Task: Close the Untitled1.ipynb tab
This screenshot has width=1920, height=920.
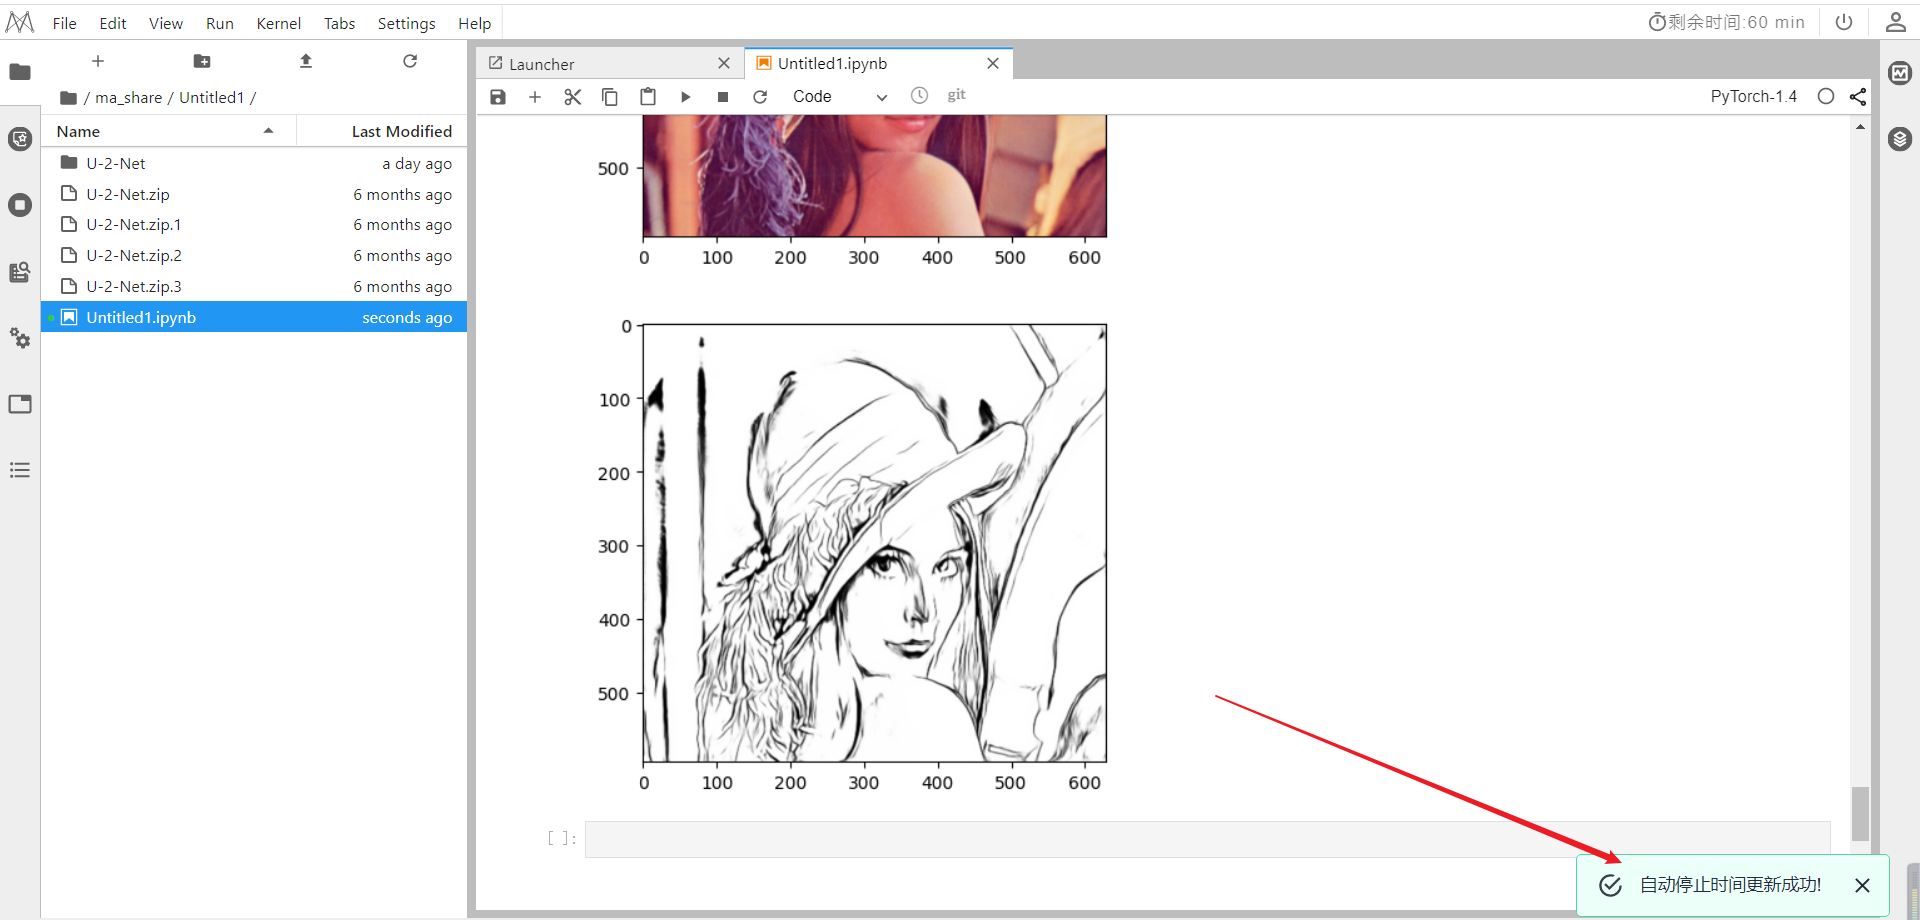Action: tap(993, 63)
